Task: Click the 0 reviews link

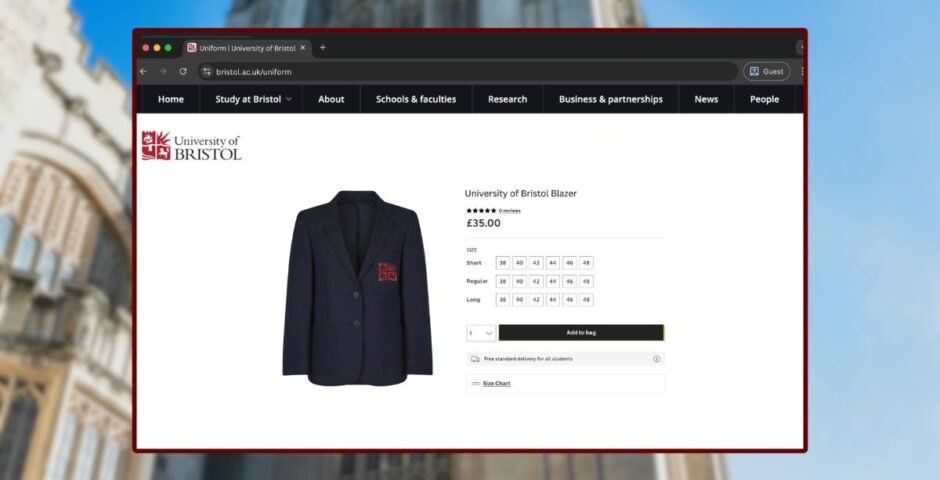Action: pyautogui.click(x=510, y=211)
